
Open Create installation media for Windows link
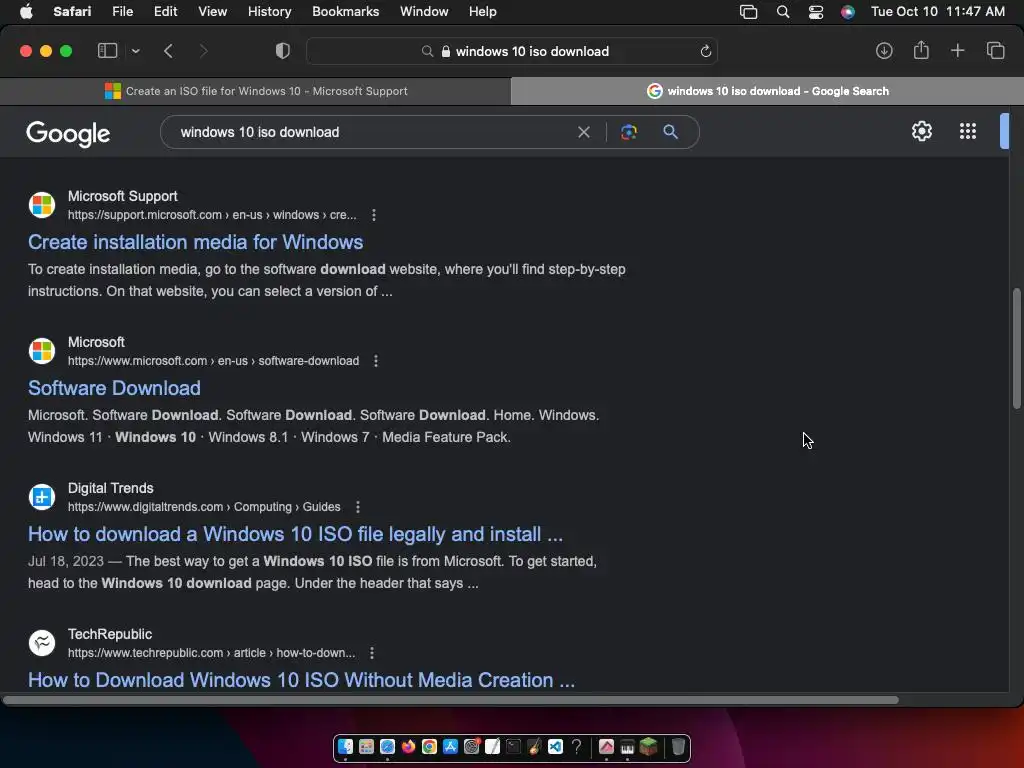click(195, 242)
